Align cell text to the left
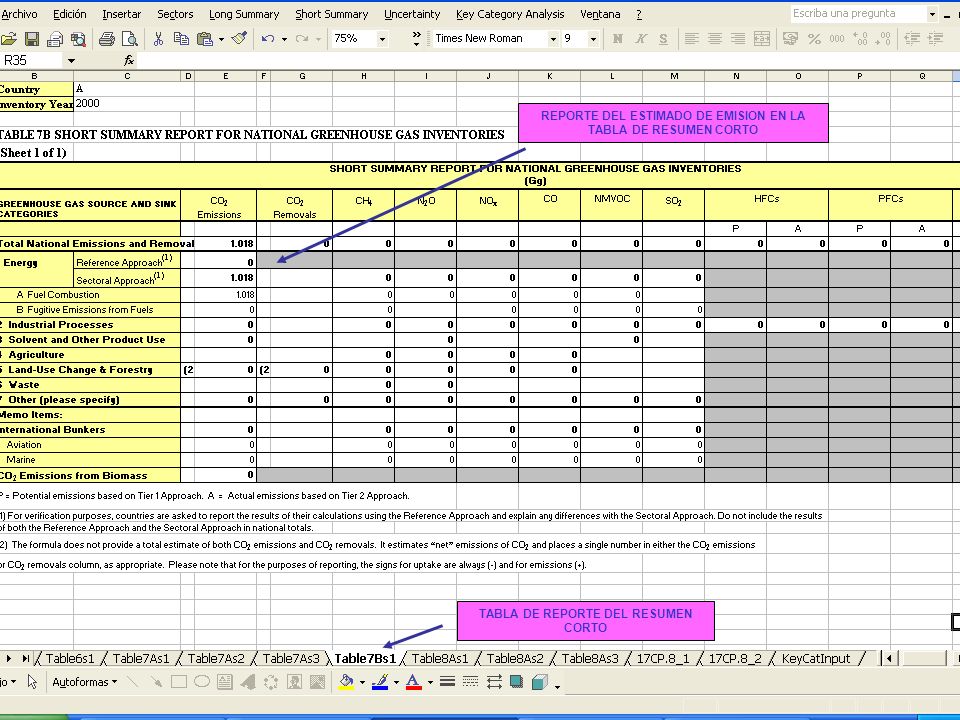 coord(692,39)
